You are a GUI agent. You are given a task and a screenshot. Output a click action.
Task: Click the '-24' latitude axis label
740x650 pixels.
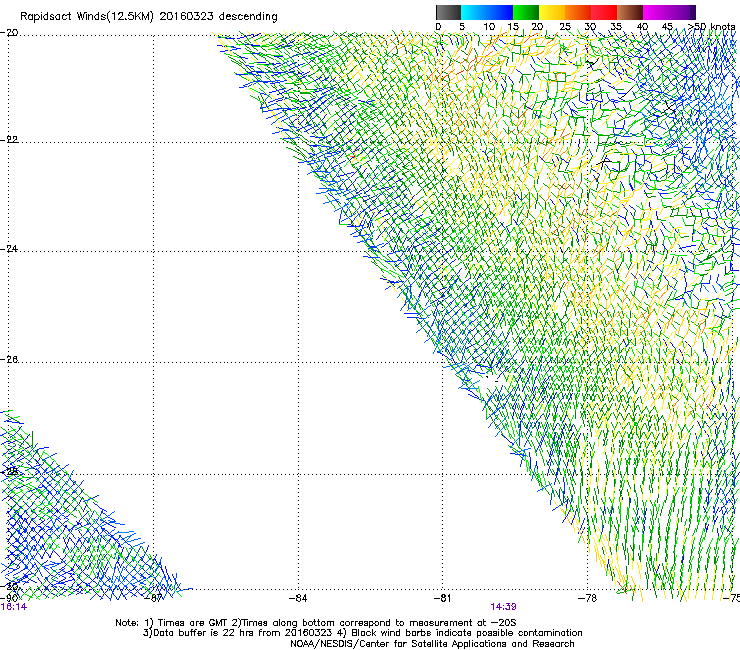click(9, 249)
